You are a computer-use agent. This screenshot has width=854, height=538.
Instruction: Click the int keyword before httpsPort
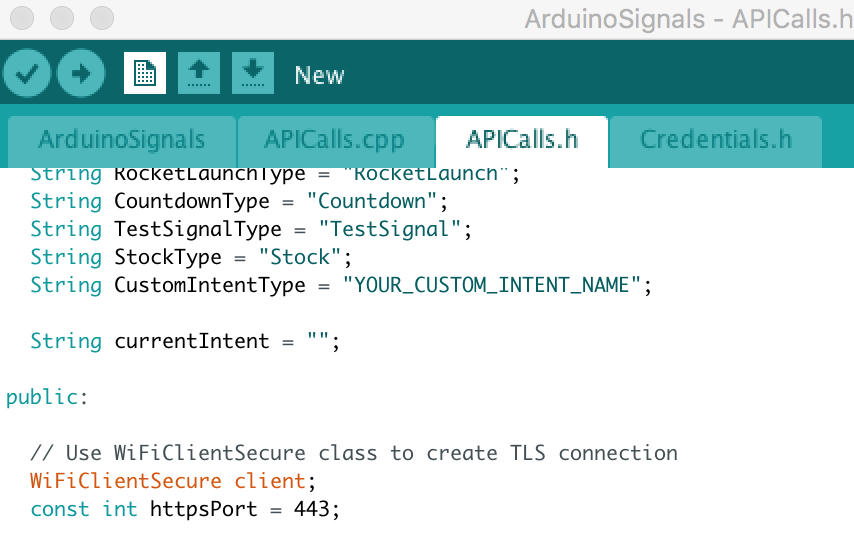[120, 509]
